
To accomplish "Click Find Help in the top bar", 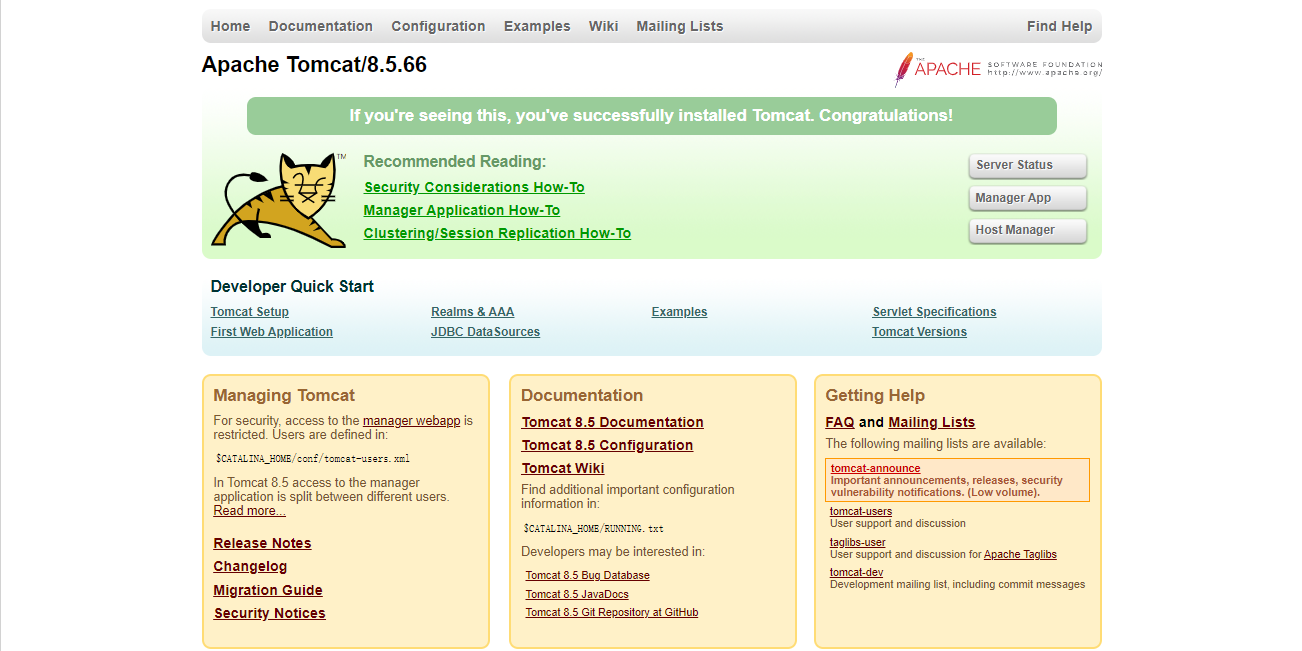I will pyautogui.click(x=1059, y=26).
